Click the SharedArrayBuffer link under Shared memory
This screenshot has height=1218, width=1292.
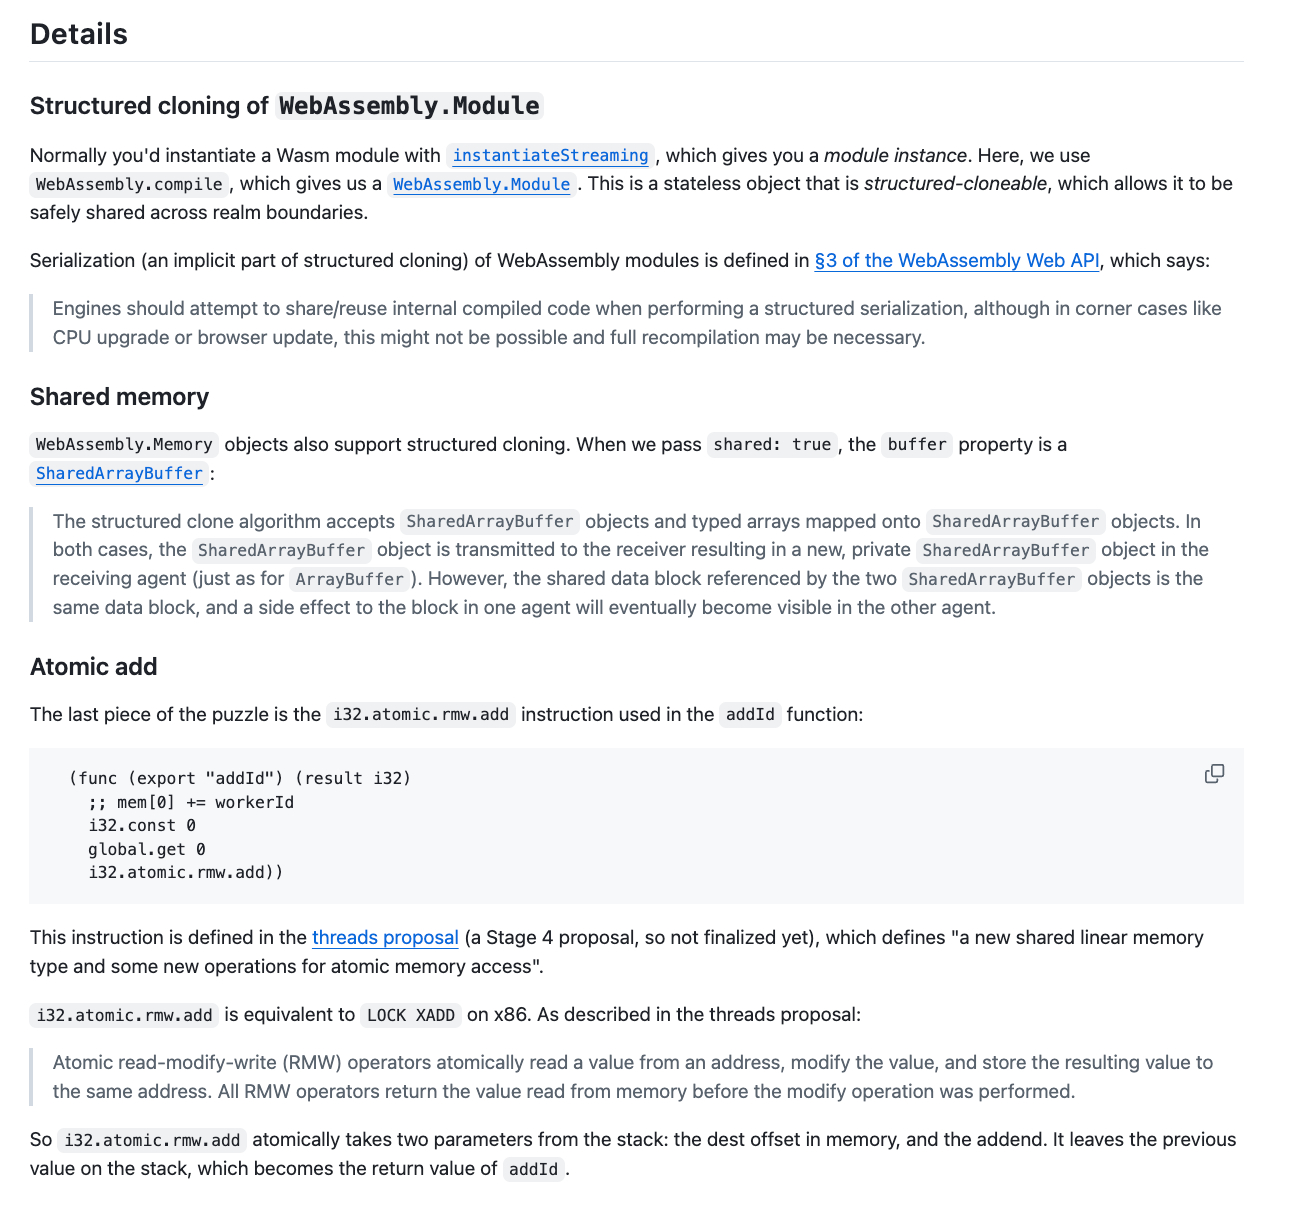pyautogui.click(x=119, y=474)
